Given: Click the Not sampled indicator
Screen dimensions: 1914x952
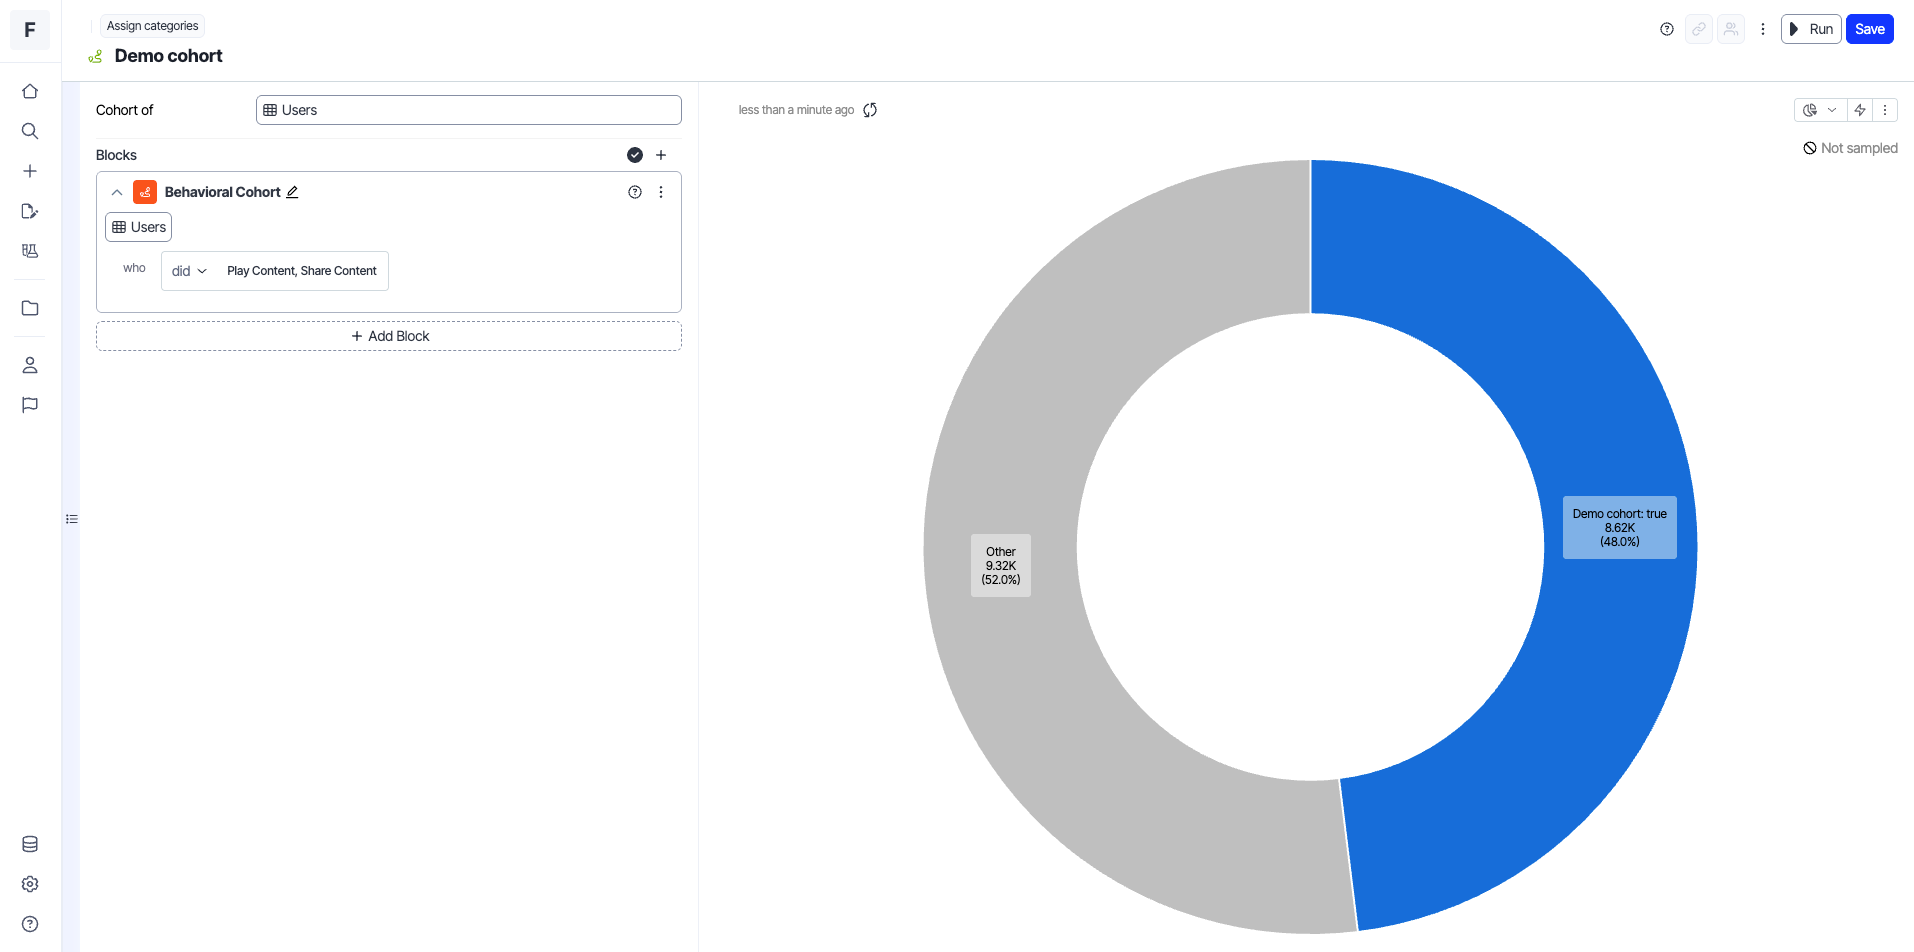Looking at the screenshot, I should point(1850,148).
